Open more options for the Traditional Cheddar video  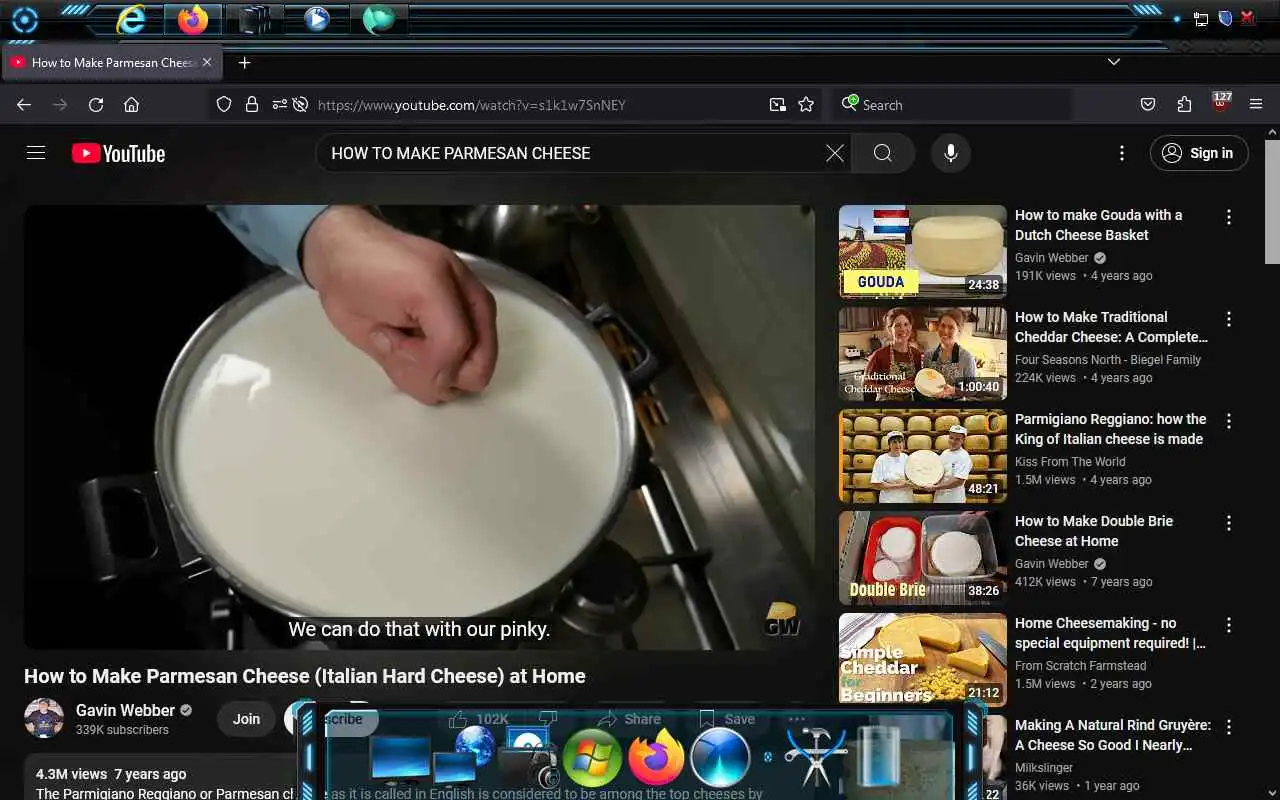(x=1229, y=319)
